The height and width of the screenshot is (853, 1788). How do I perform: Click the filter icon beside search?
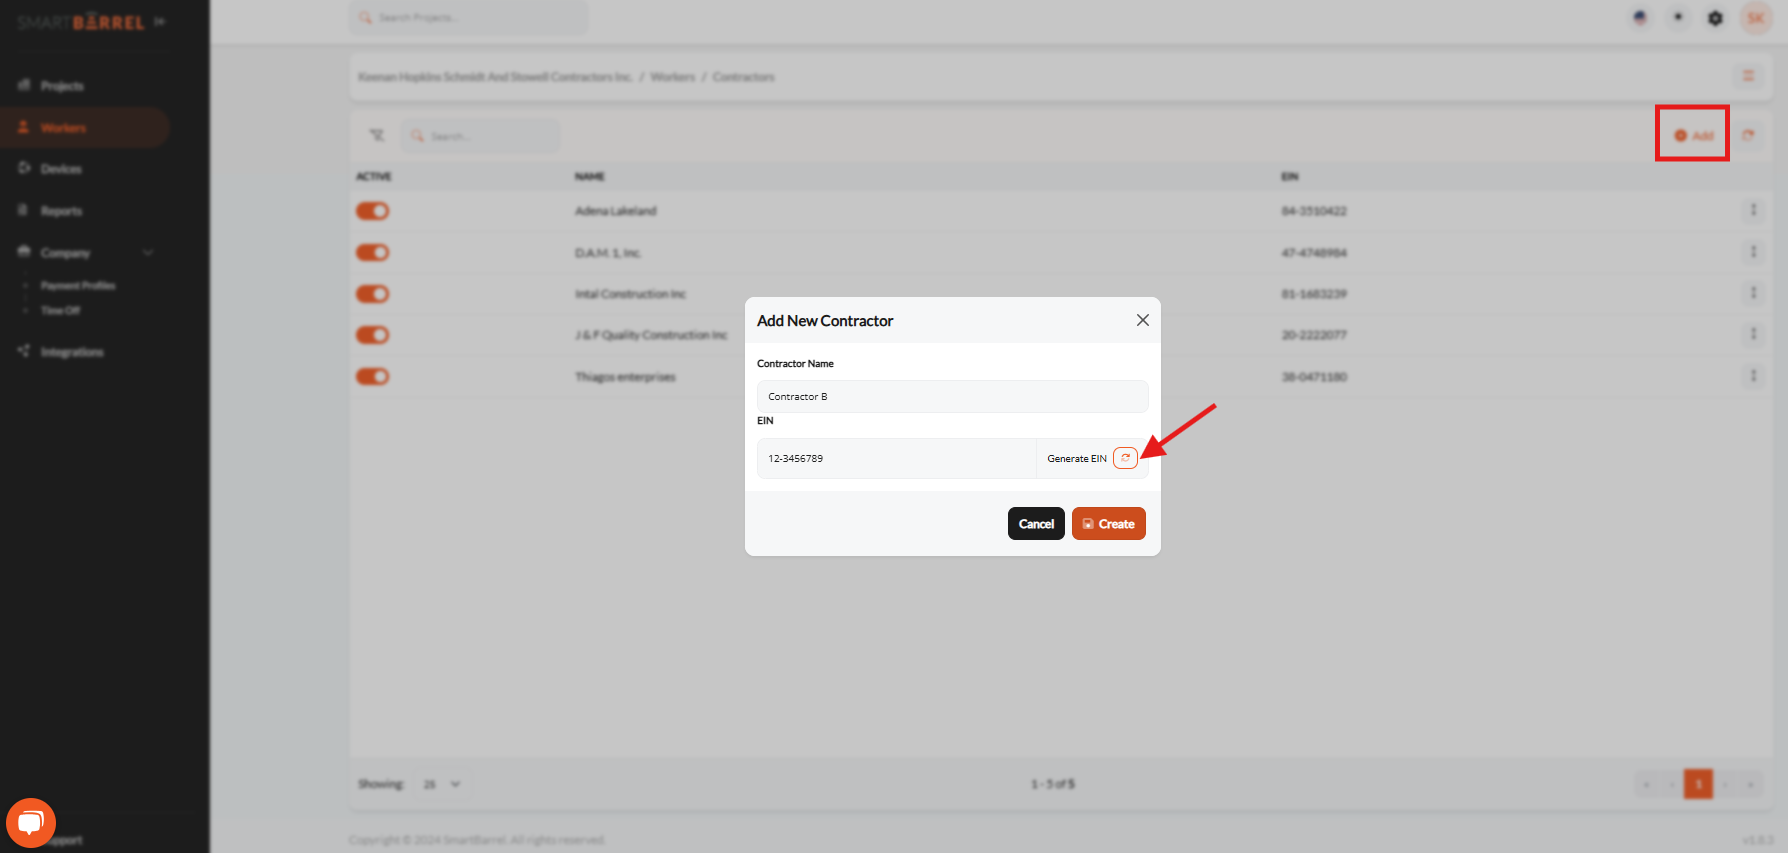coord(377,135)
